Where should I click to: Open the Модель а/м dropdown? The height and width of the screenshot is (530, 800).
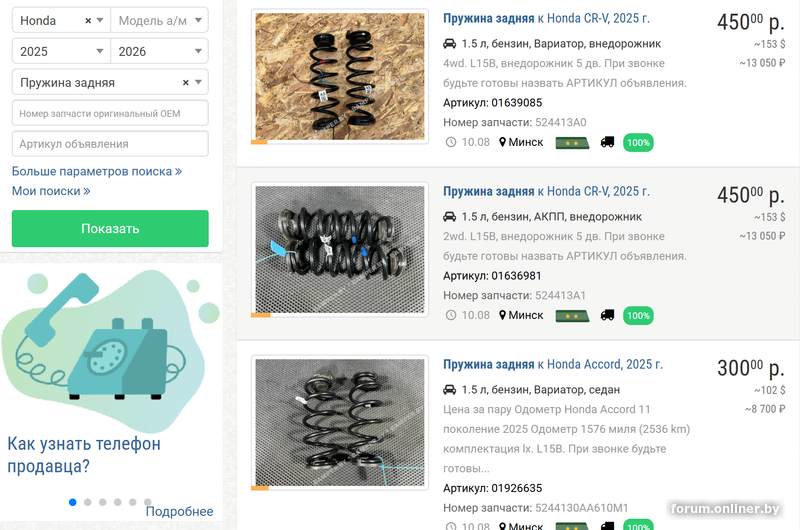click(160, 20)
